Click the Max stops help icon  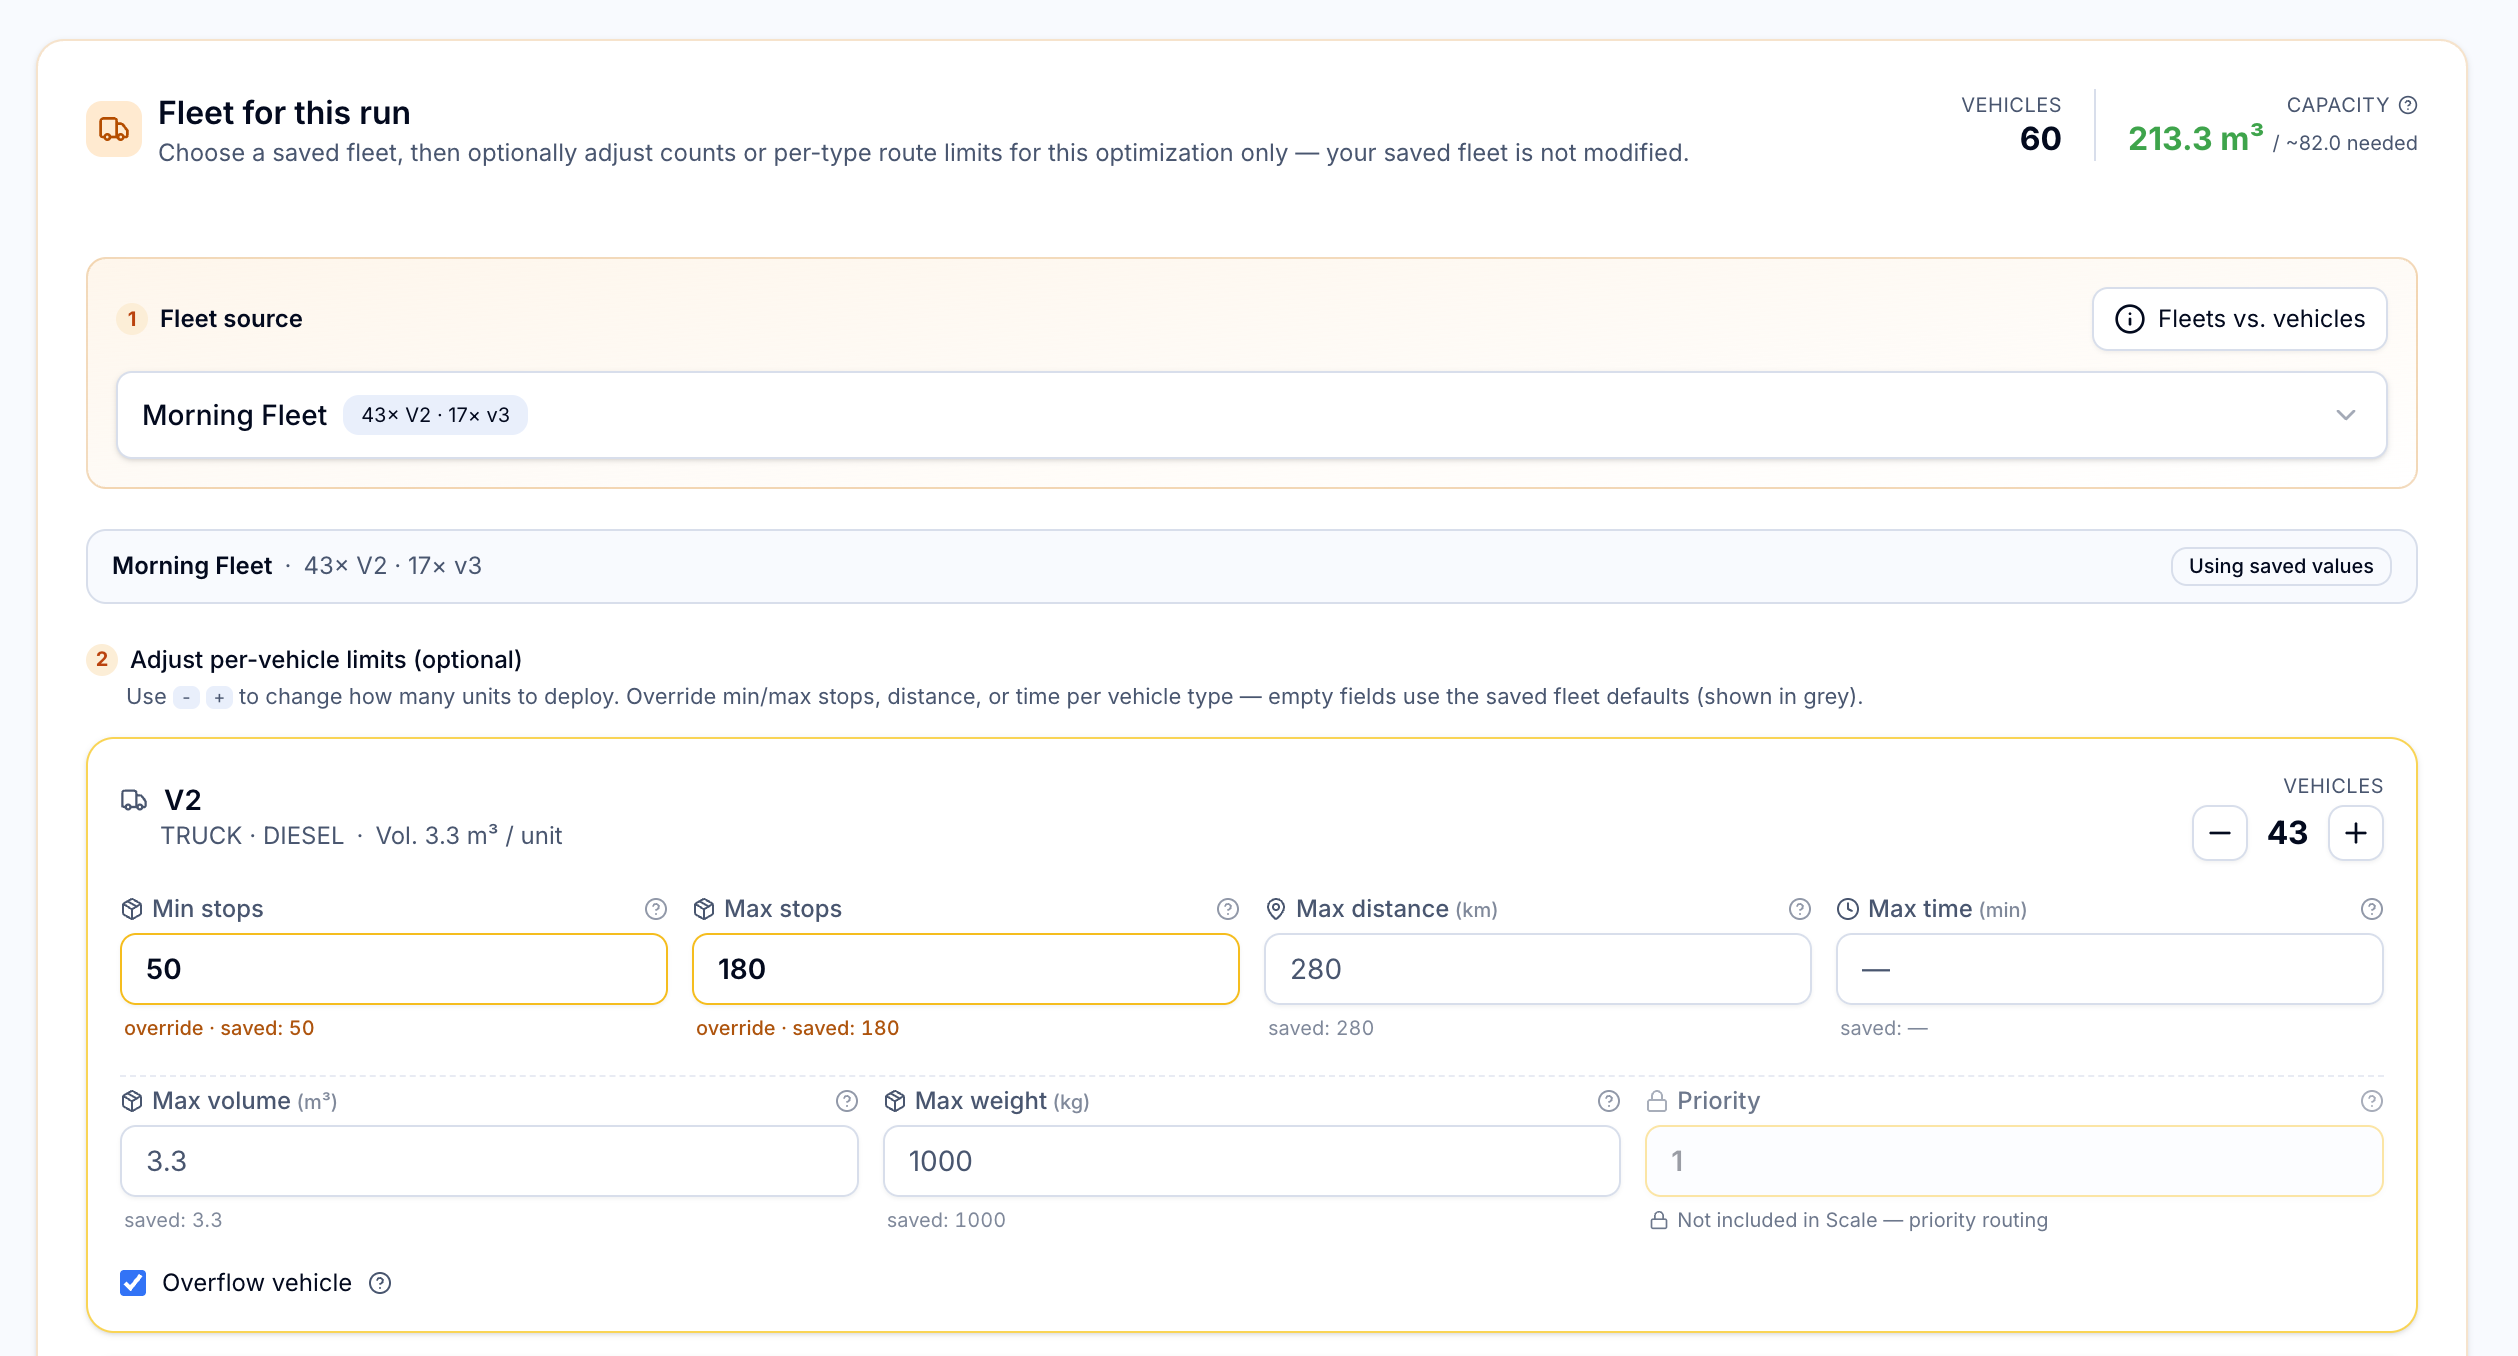pyautogui.click(x=1228, y=909)
